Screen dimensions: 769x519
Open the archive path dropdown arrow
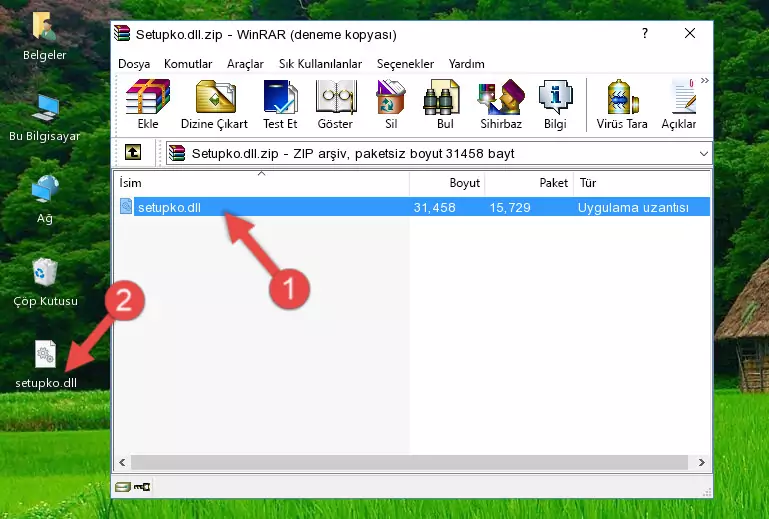coord(704,154)
